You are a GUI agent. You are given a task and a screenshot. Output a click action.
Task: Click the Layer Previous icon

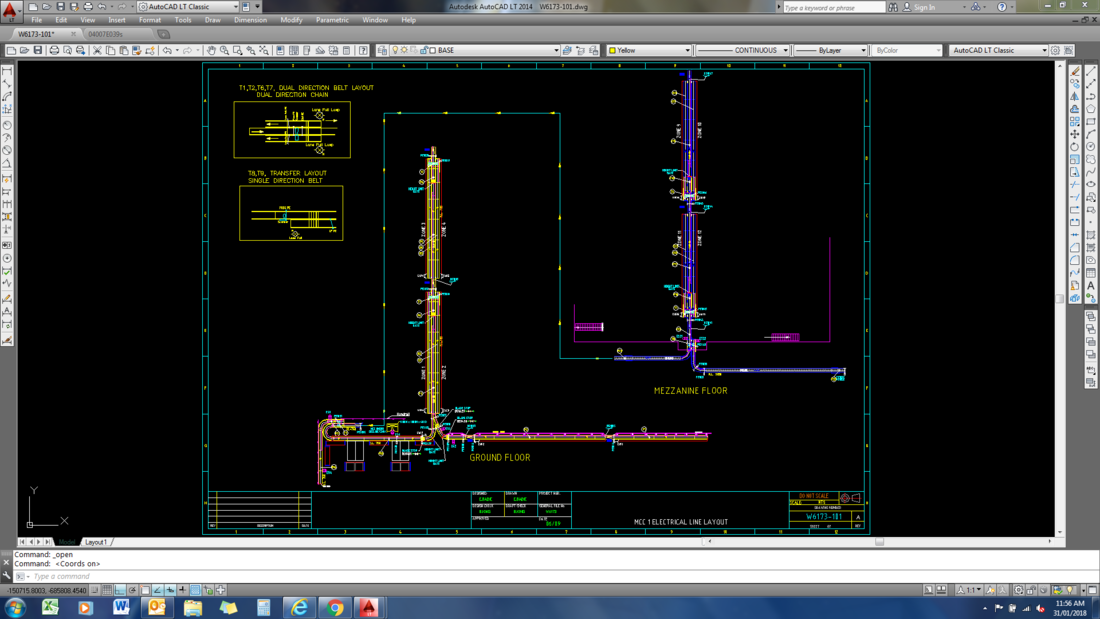[580, 51]
